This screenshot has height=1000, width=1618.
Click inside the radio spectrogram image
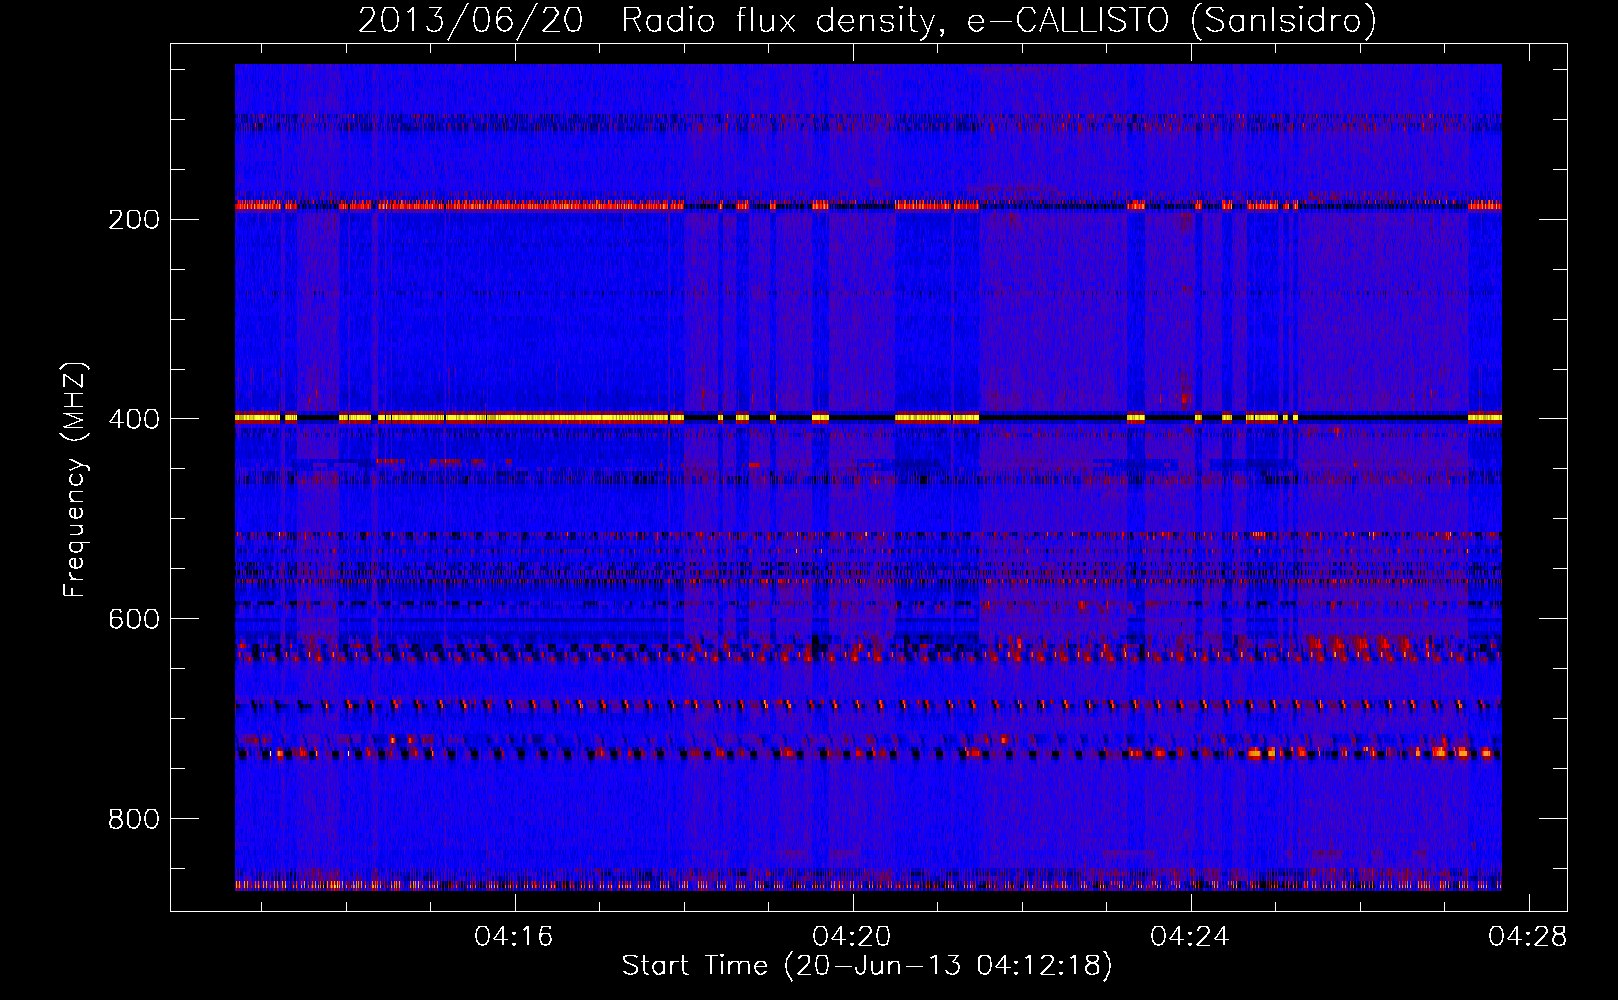tap(868, 477)
